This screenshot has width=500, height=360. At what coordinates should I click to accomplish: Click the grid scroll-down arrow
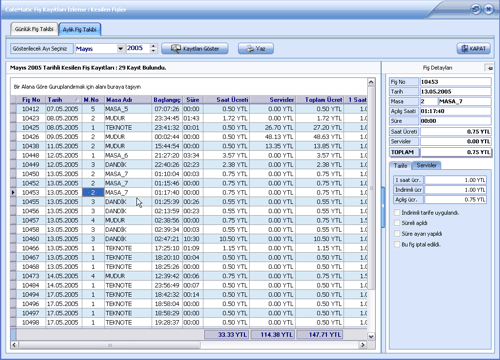click(371, 336)
